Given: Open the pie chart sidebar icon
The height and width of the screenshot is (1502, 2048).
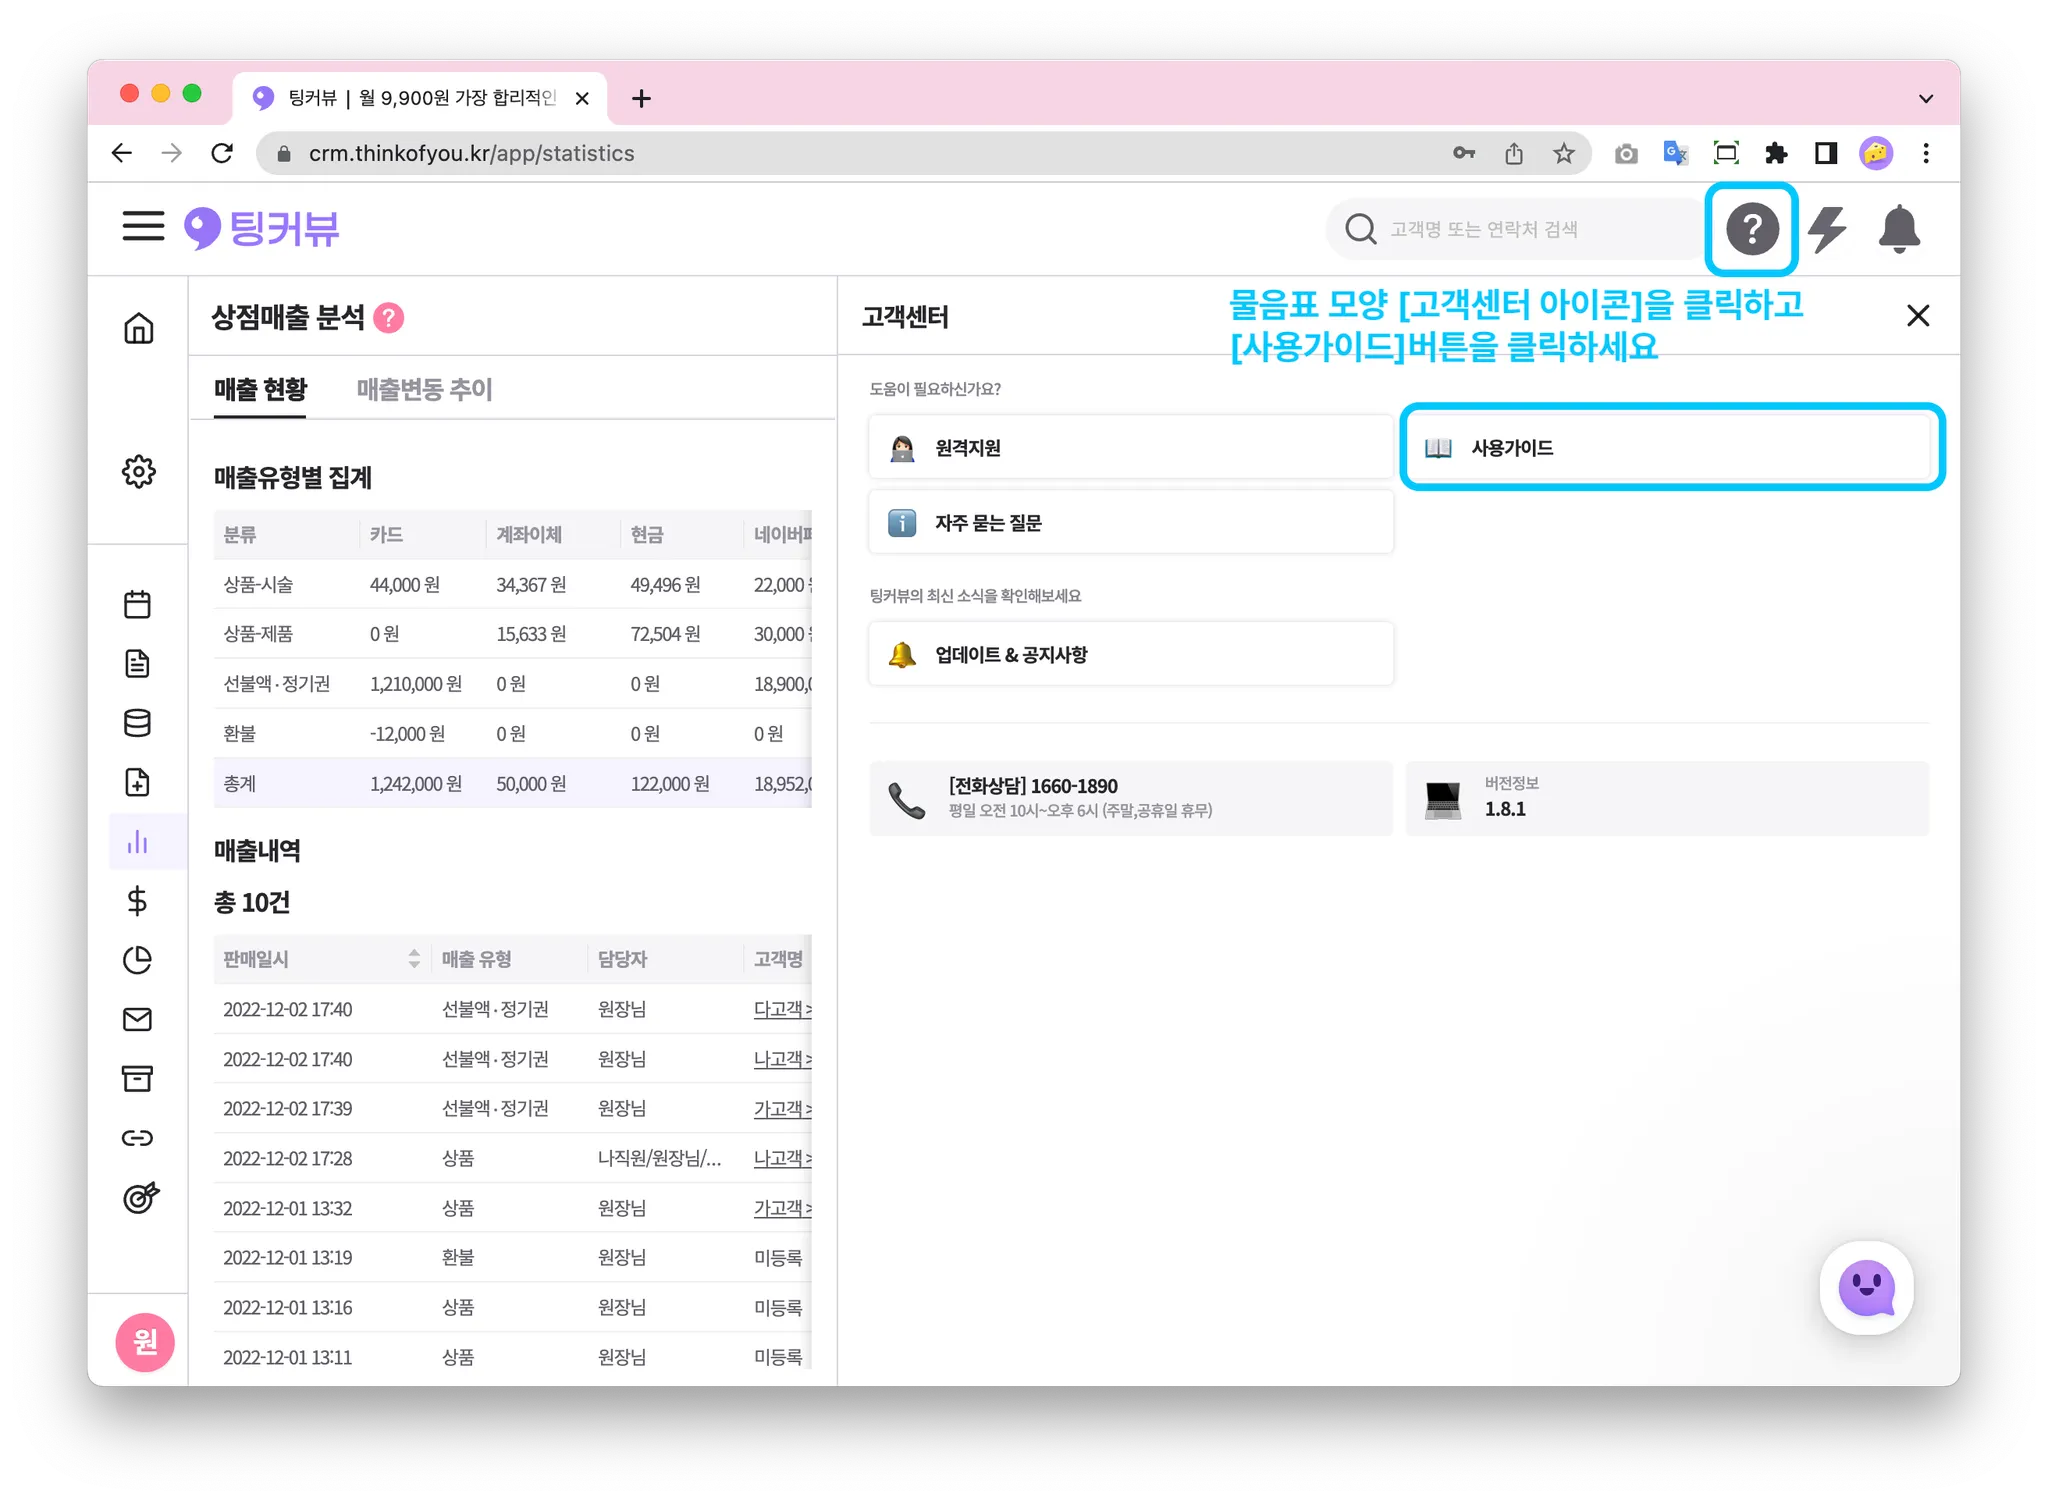Looking at the screenshot, I should (x=138, y=960).
